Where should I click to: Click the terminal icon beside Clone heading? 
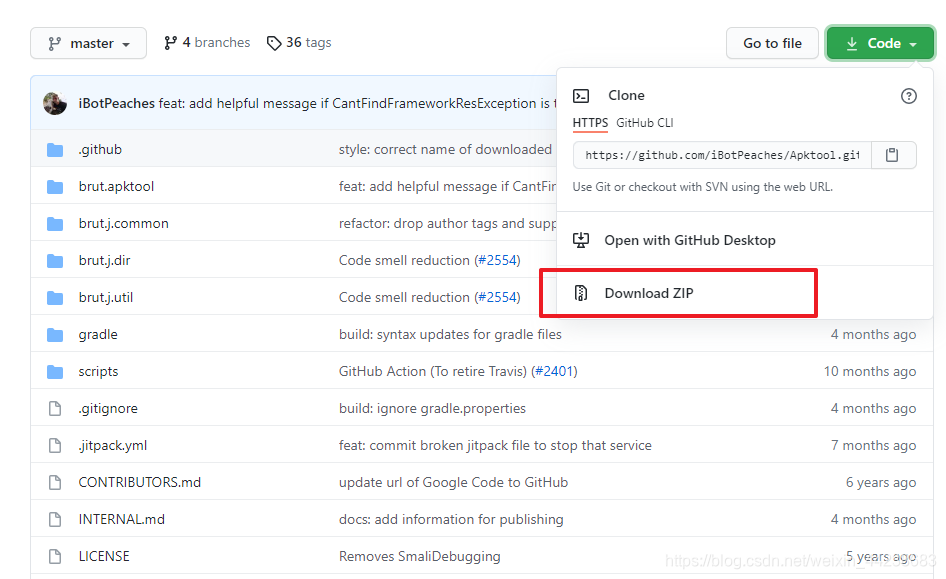[581, 96]
